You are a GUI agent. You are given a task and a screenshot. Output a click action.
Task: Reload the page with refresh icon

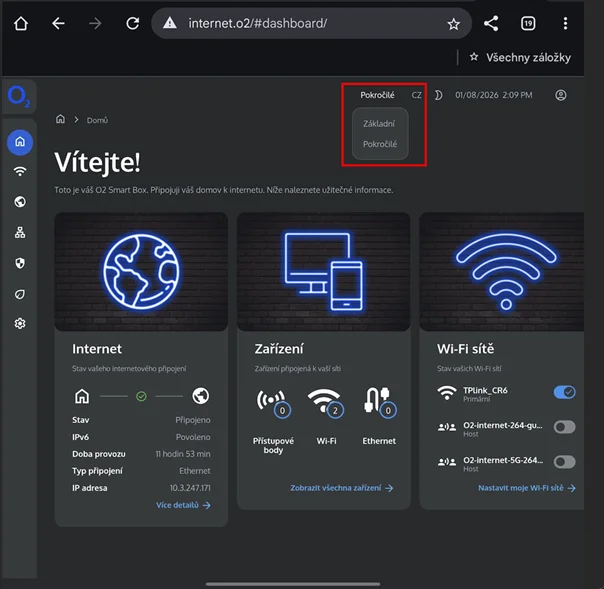point(133,23)
